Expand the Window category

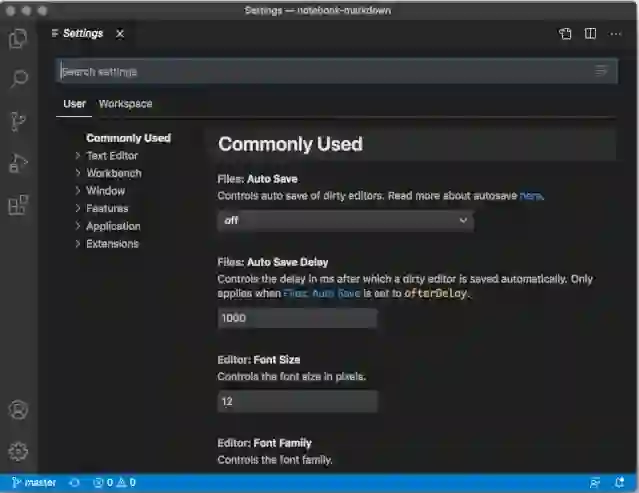tap(106, 191)
